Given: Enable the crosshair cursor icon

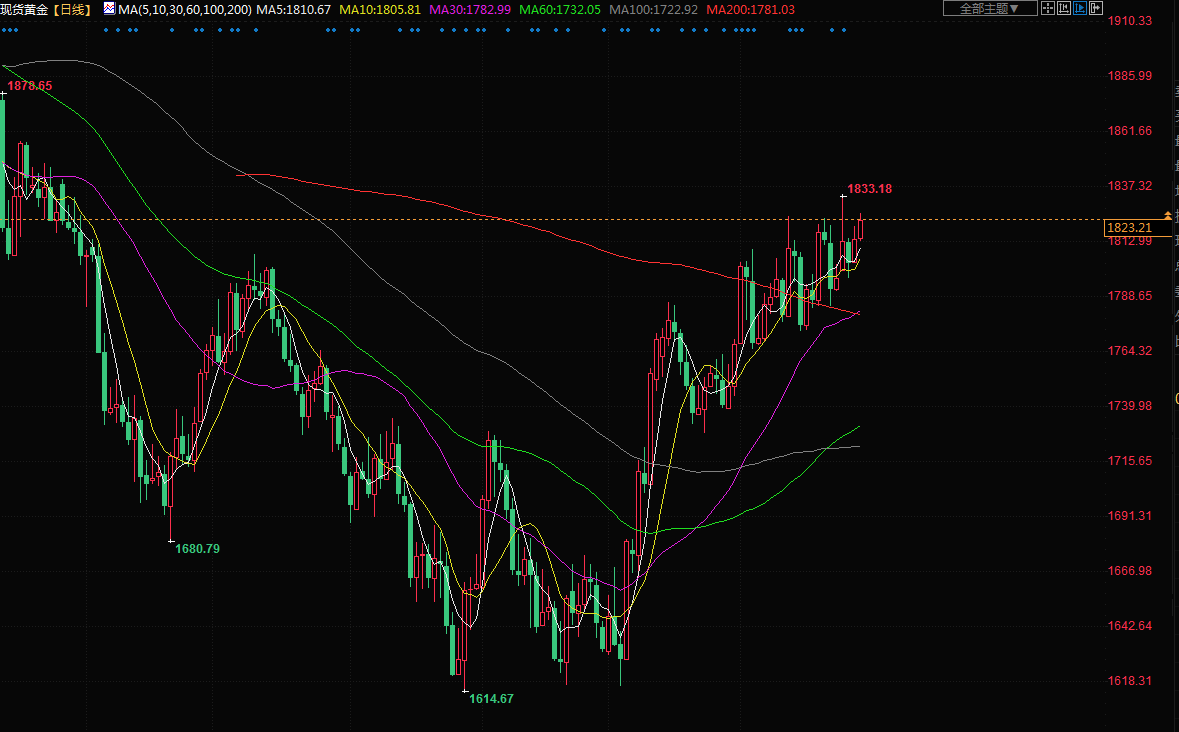Looking at the screenshot, I should [1047, 9].
